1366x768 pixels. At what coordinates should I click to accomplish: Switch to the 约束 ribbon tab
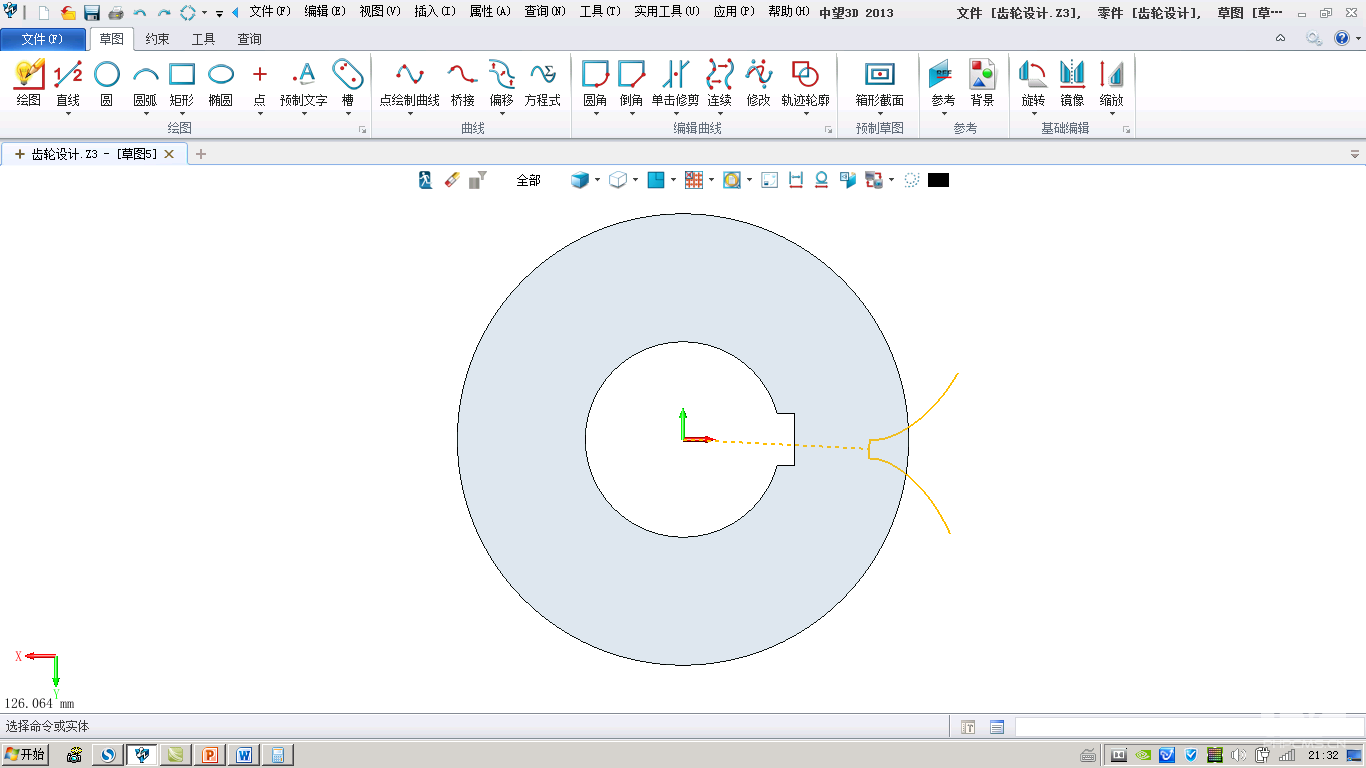[157, 39]
